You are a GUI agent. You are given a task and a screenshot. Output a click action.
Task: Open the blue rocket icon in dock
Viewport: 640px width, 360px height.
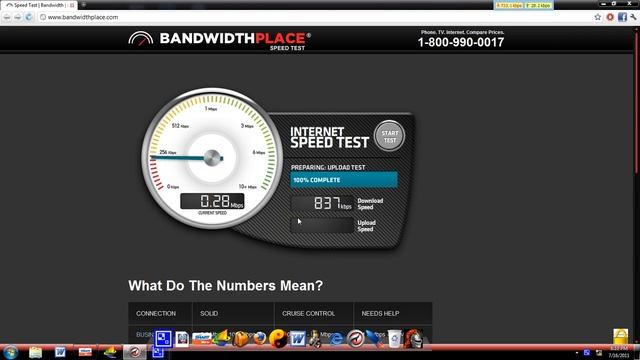click(x=375, y=339)
